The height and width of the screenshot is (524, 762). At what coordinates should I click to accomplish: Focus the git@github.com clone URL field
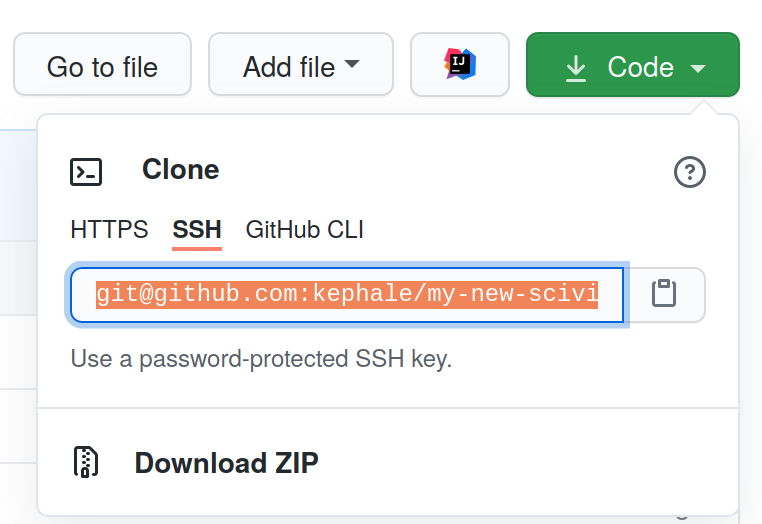click(347, 295)
